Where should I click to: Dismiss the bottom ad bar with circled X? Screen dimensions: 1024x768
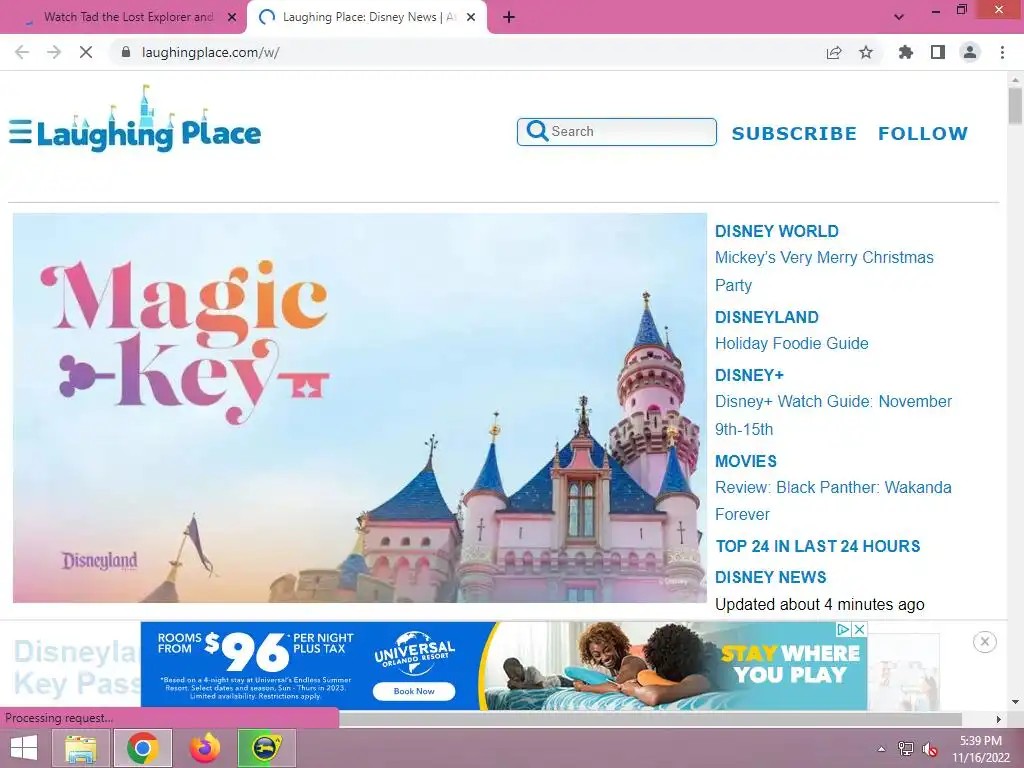[x=985, y=642]
